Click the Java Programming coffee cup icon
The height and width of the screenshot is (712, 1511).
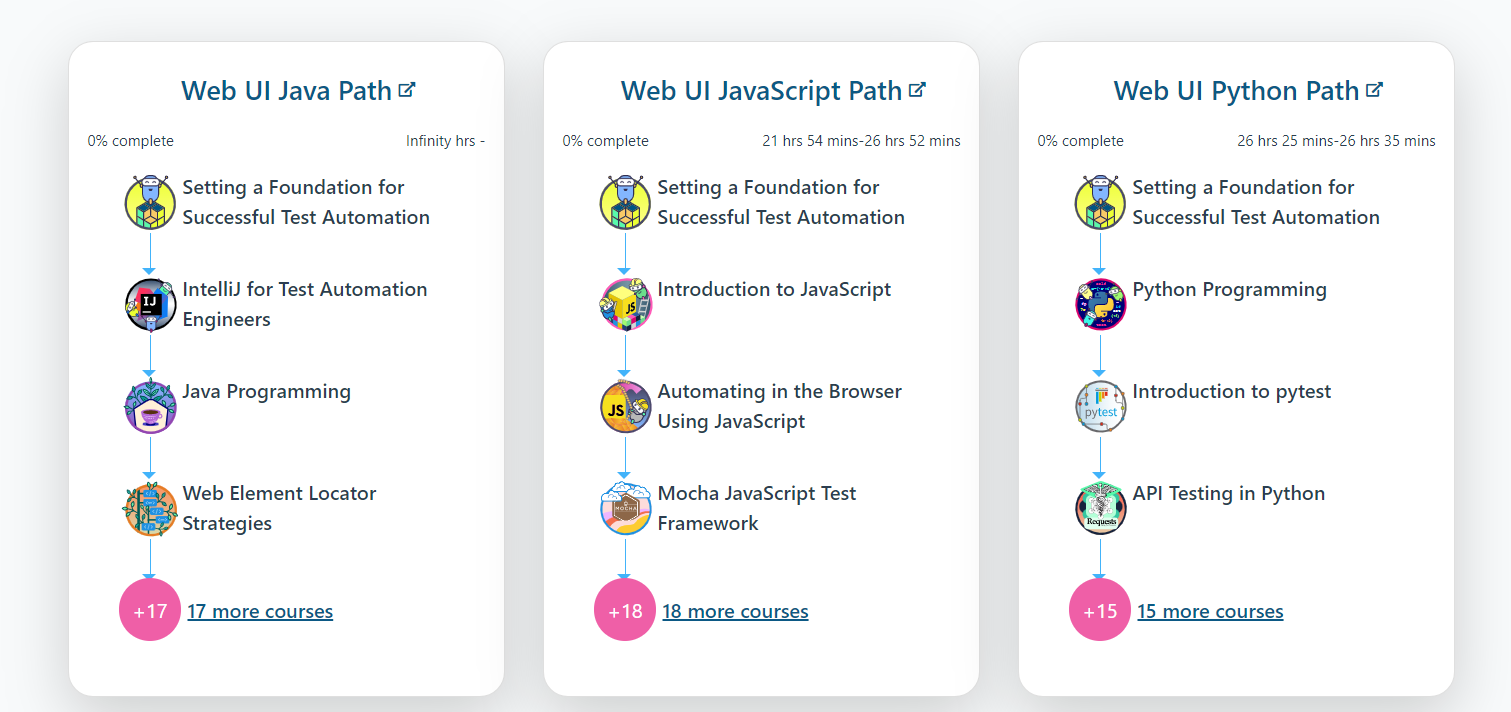click(150, 407)
